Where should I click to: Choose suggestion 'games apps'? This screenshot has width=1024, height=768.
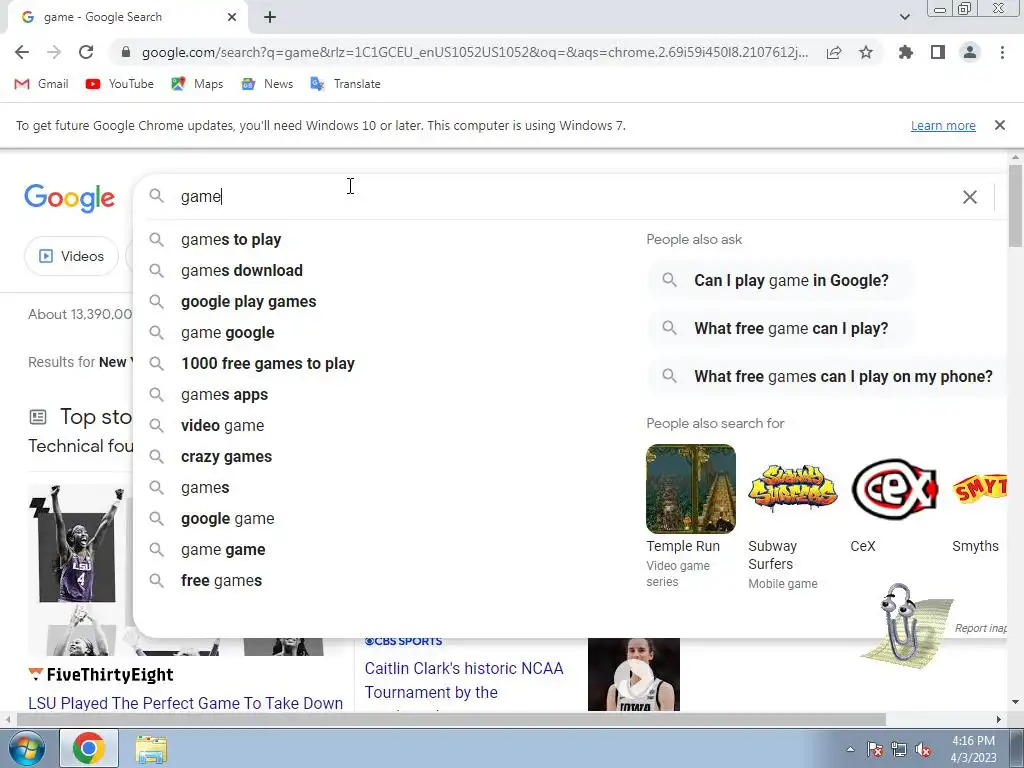point(224,394)
